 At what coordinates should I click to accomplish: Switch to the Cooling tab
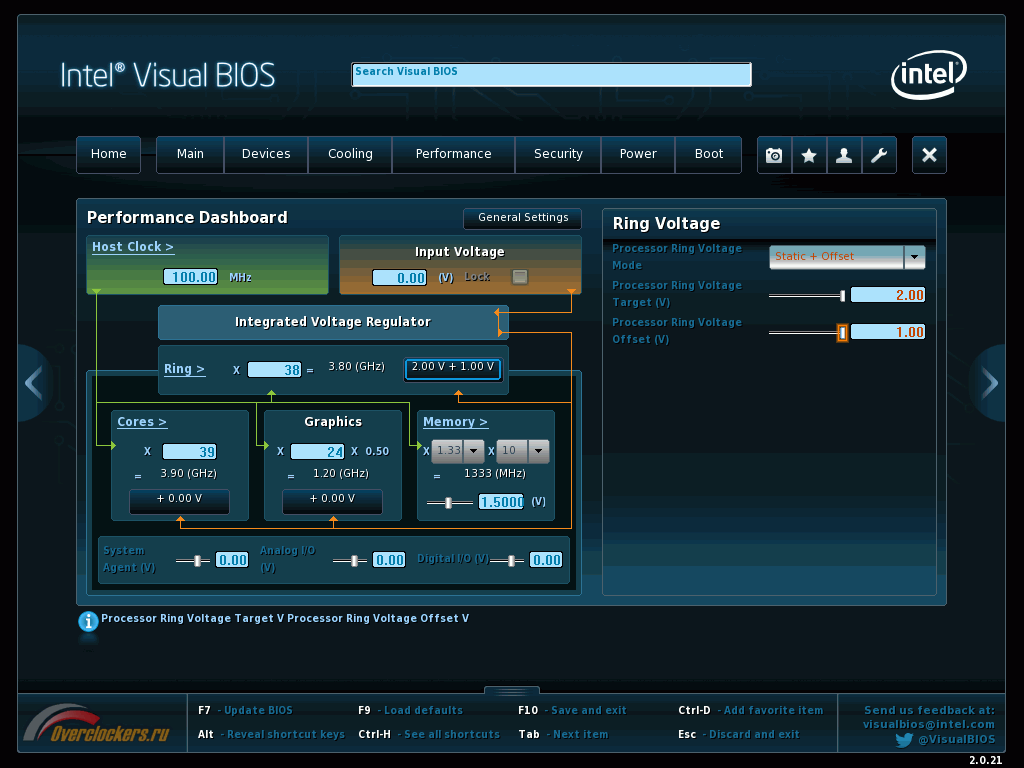tap(350, 154)
